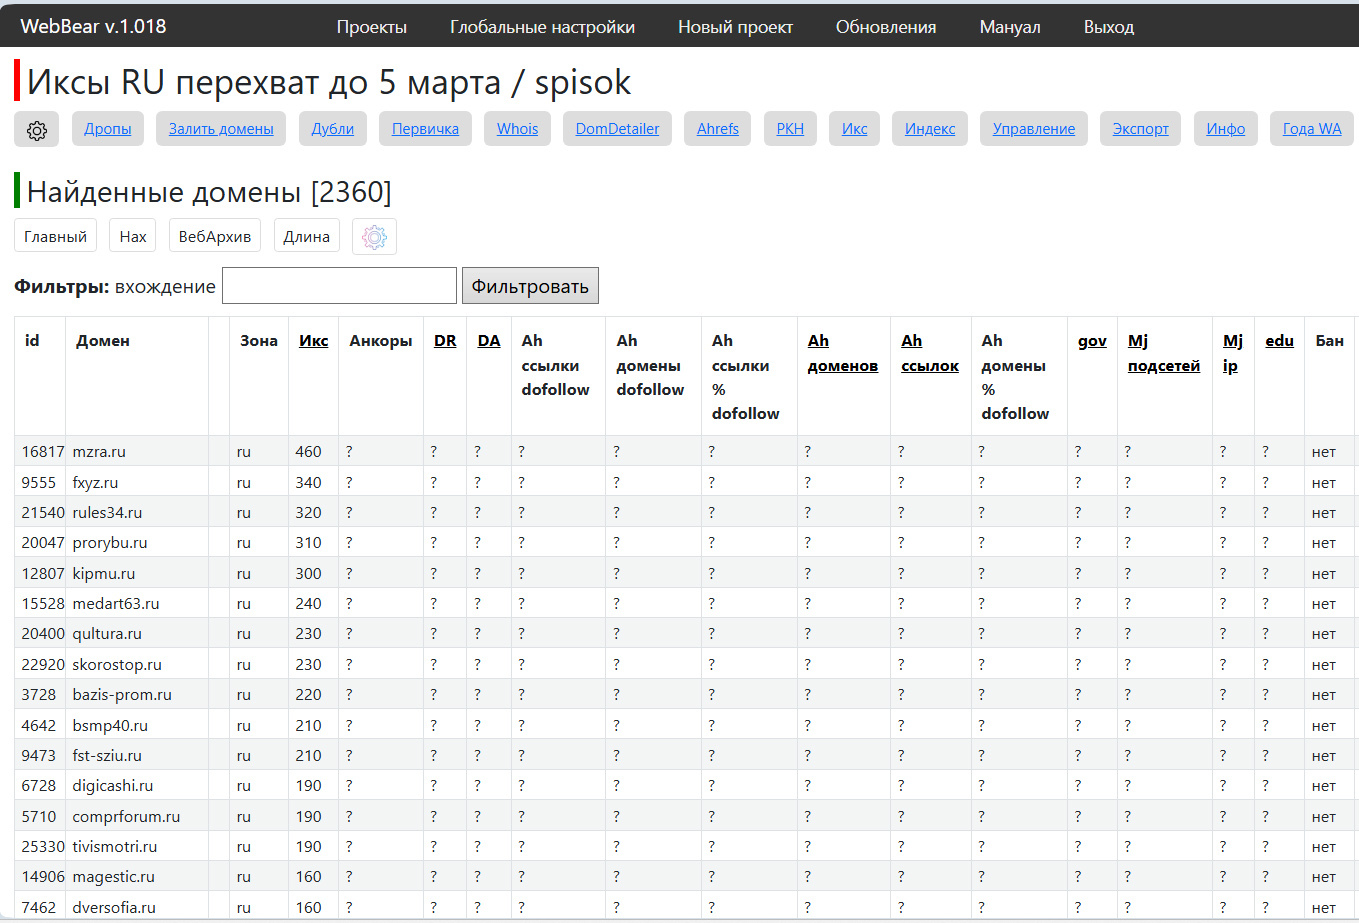Click the blue gear icon beside Длина
Image resolution: width=1359 pixels, height=923 pixels.
(374, 237)
